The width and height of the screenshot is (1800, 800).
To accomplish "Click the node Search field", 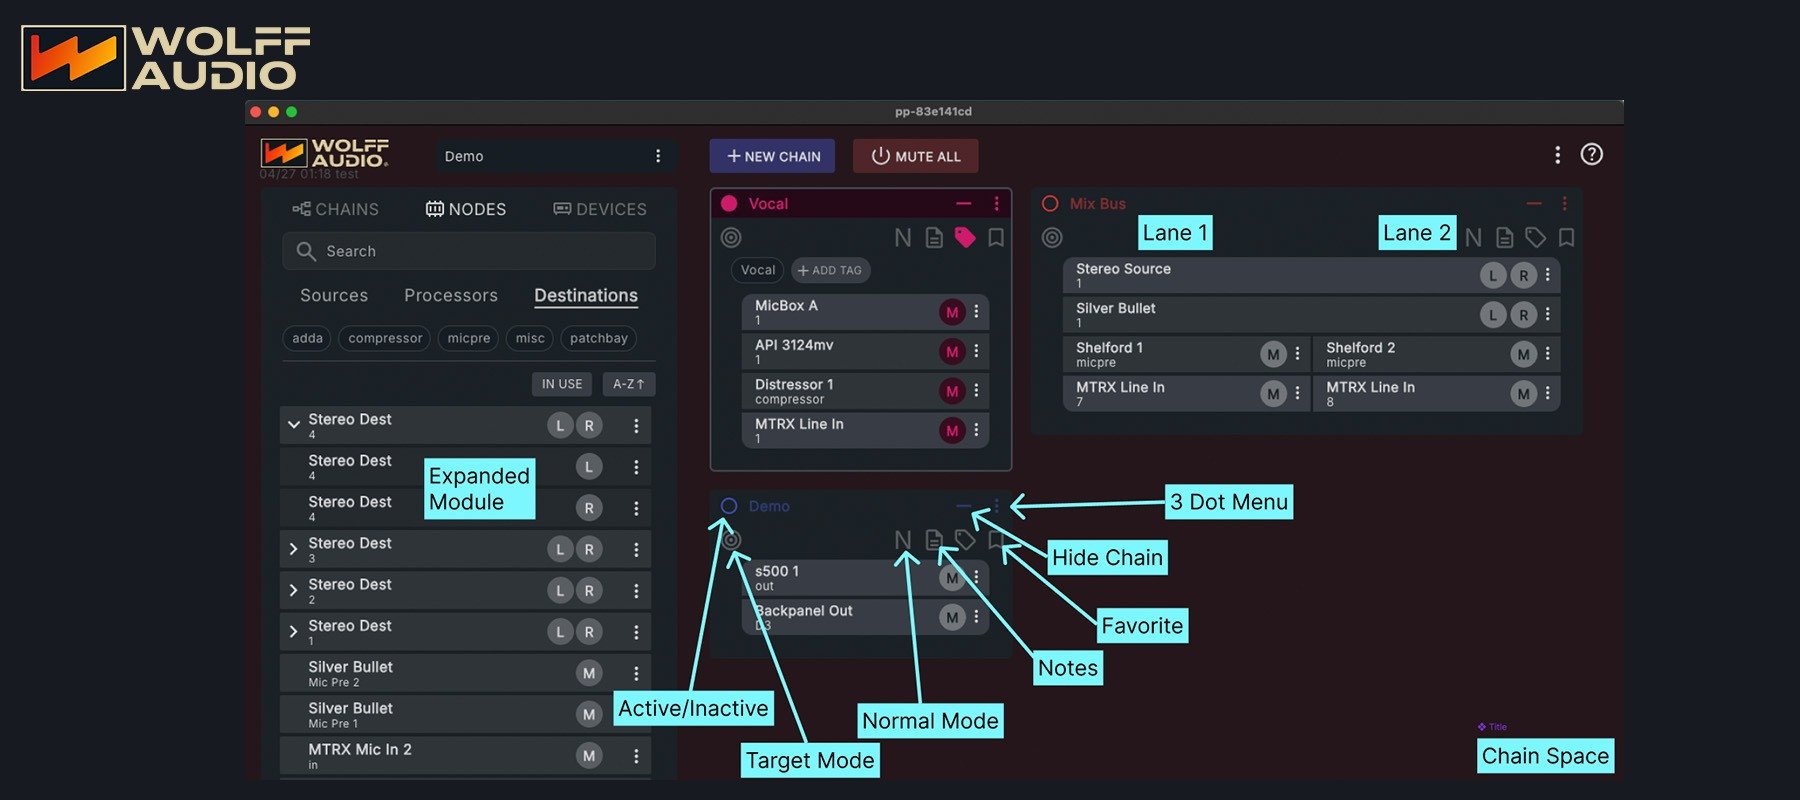I will 468,251.
